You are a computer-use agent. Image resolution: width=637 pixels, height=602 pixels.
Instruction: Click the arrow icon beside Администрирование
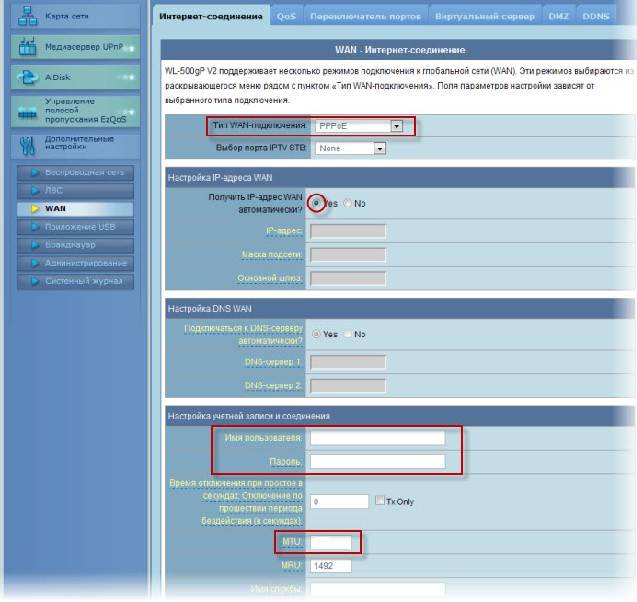(35, 263)
